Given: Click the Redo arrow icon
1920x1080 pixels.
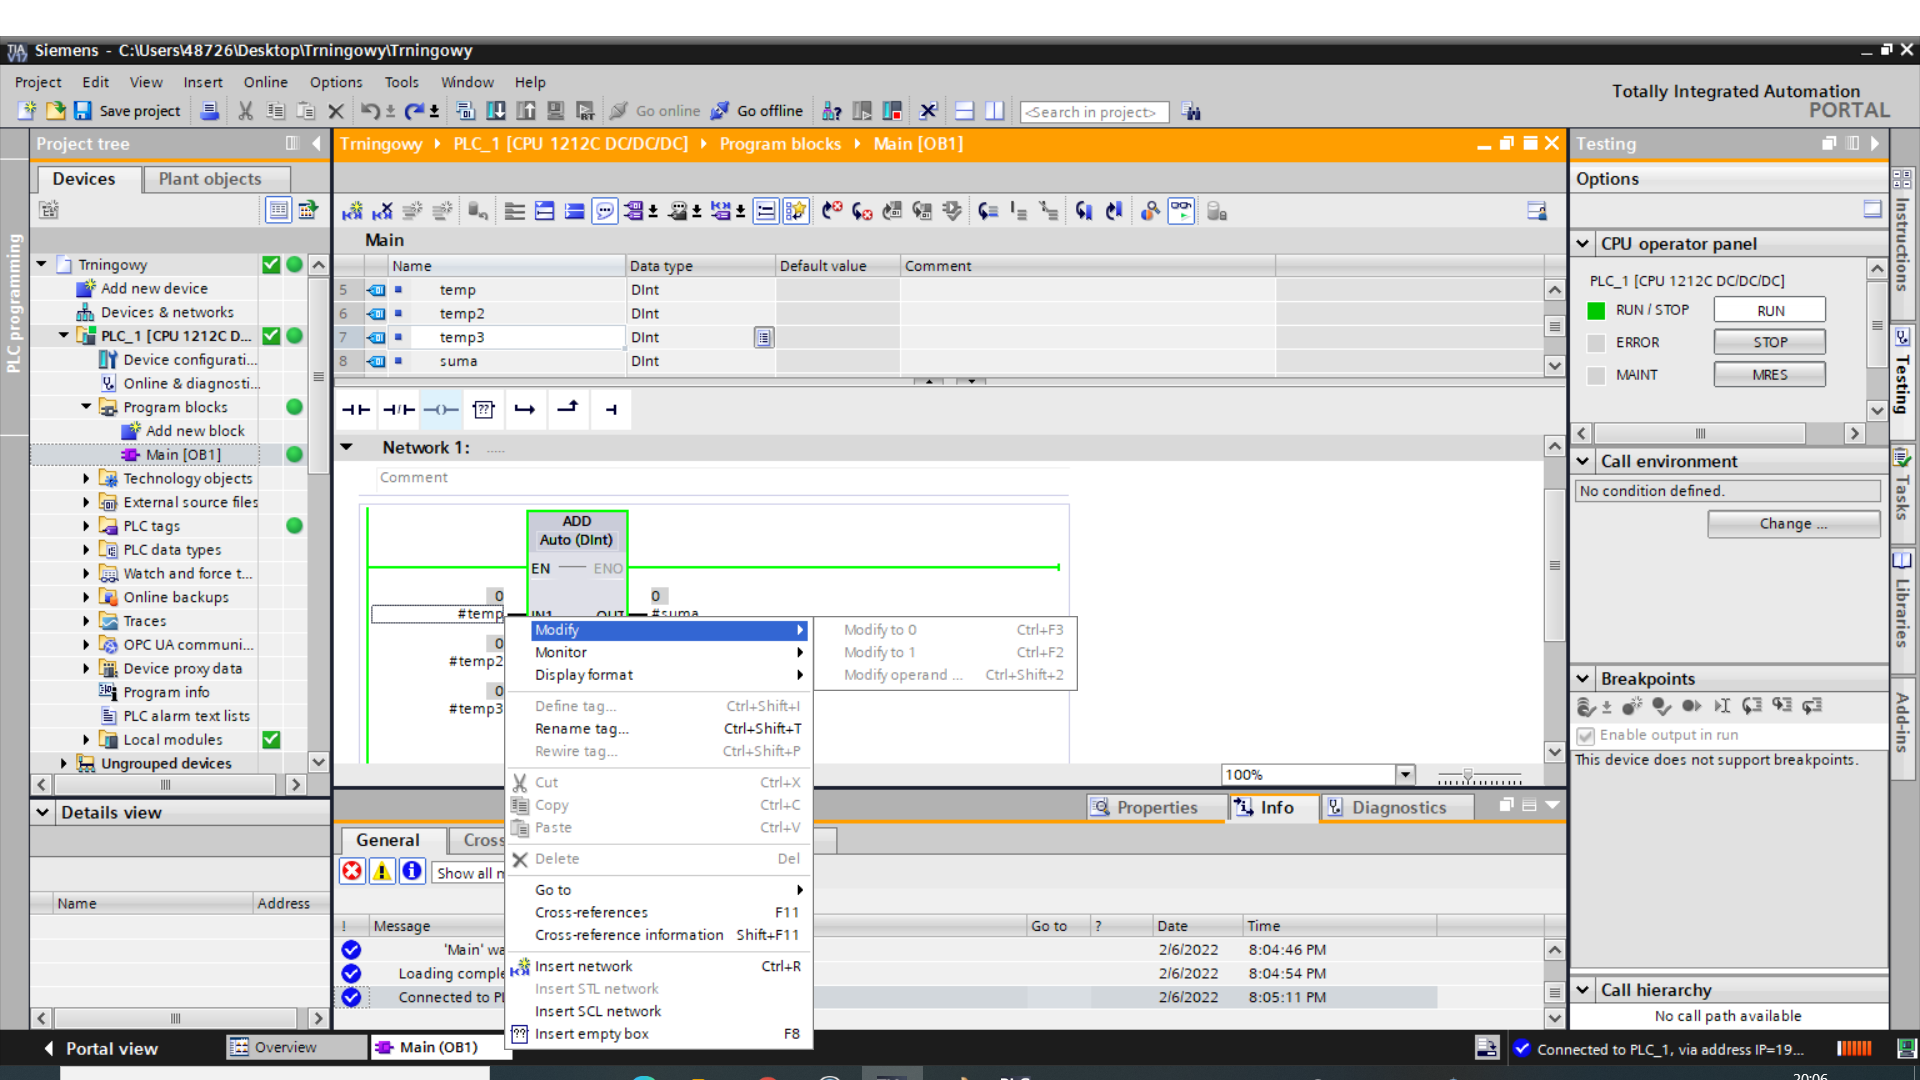Looking at the screenshot, I should click(413, 111).
